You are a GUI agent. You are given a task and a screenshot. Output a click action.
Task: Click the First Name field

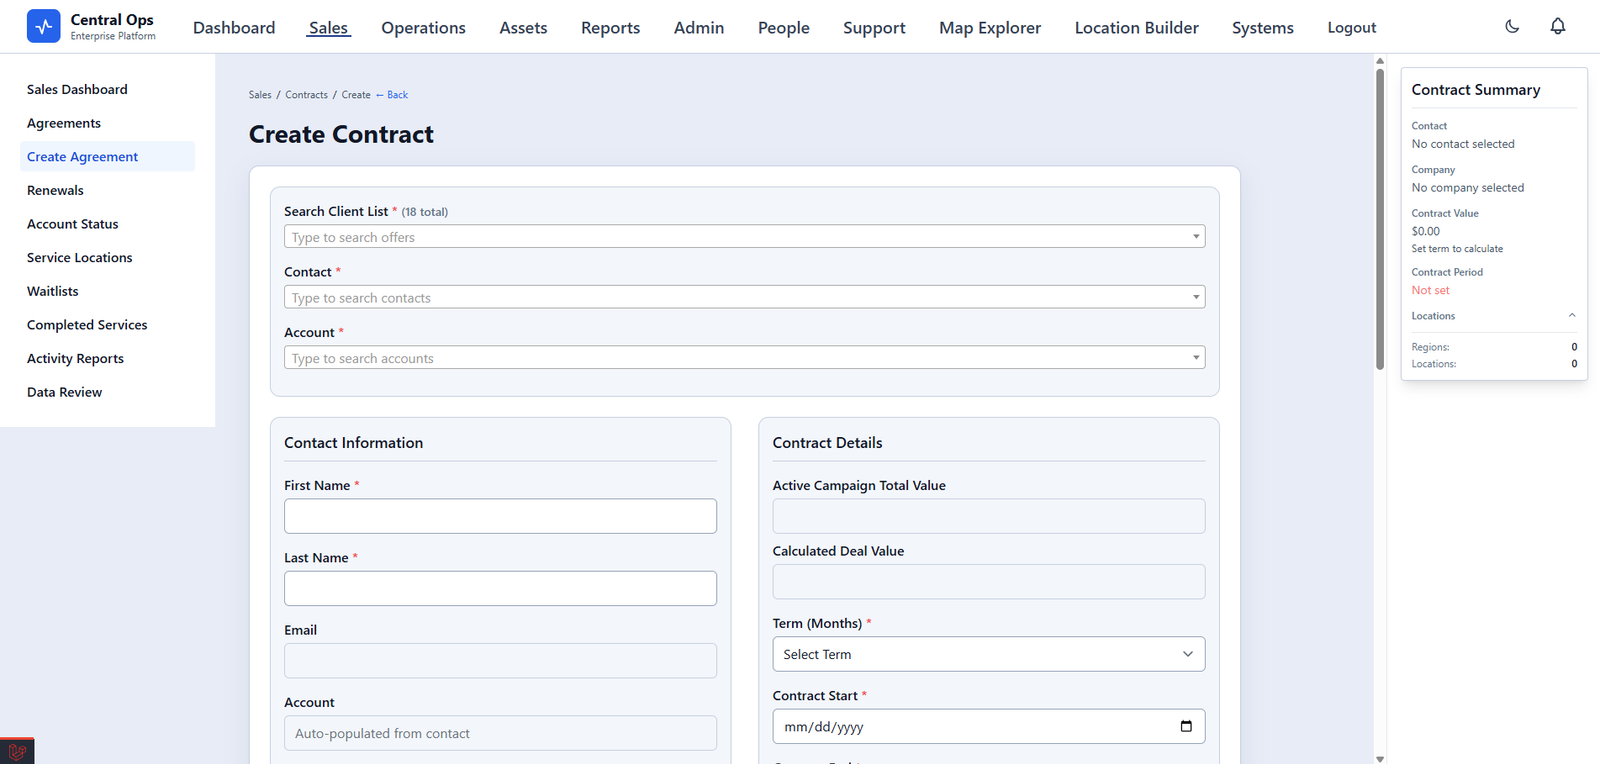[x=500, y=516]
